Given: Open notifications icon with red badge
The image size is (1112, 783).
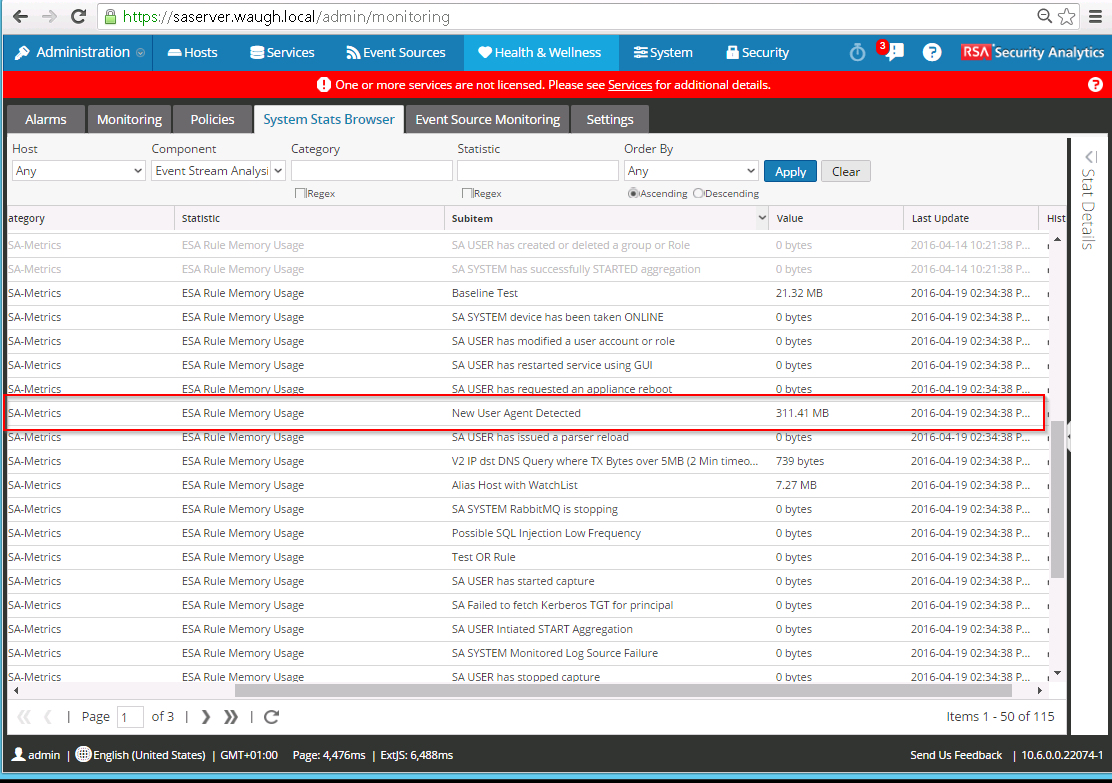Looking at the screenshot, I should [893, 53].
